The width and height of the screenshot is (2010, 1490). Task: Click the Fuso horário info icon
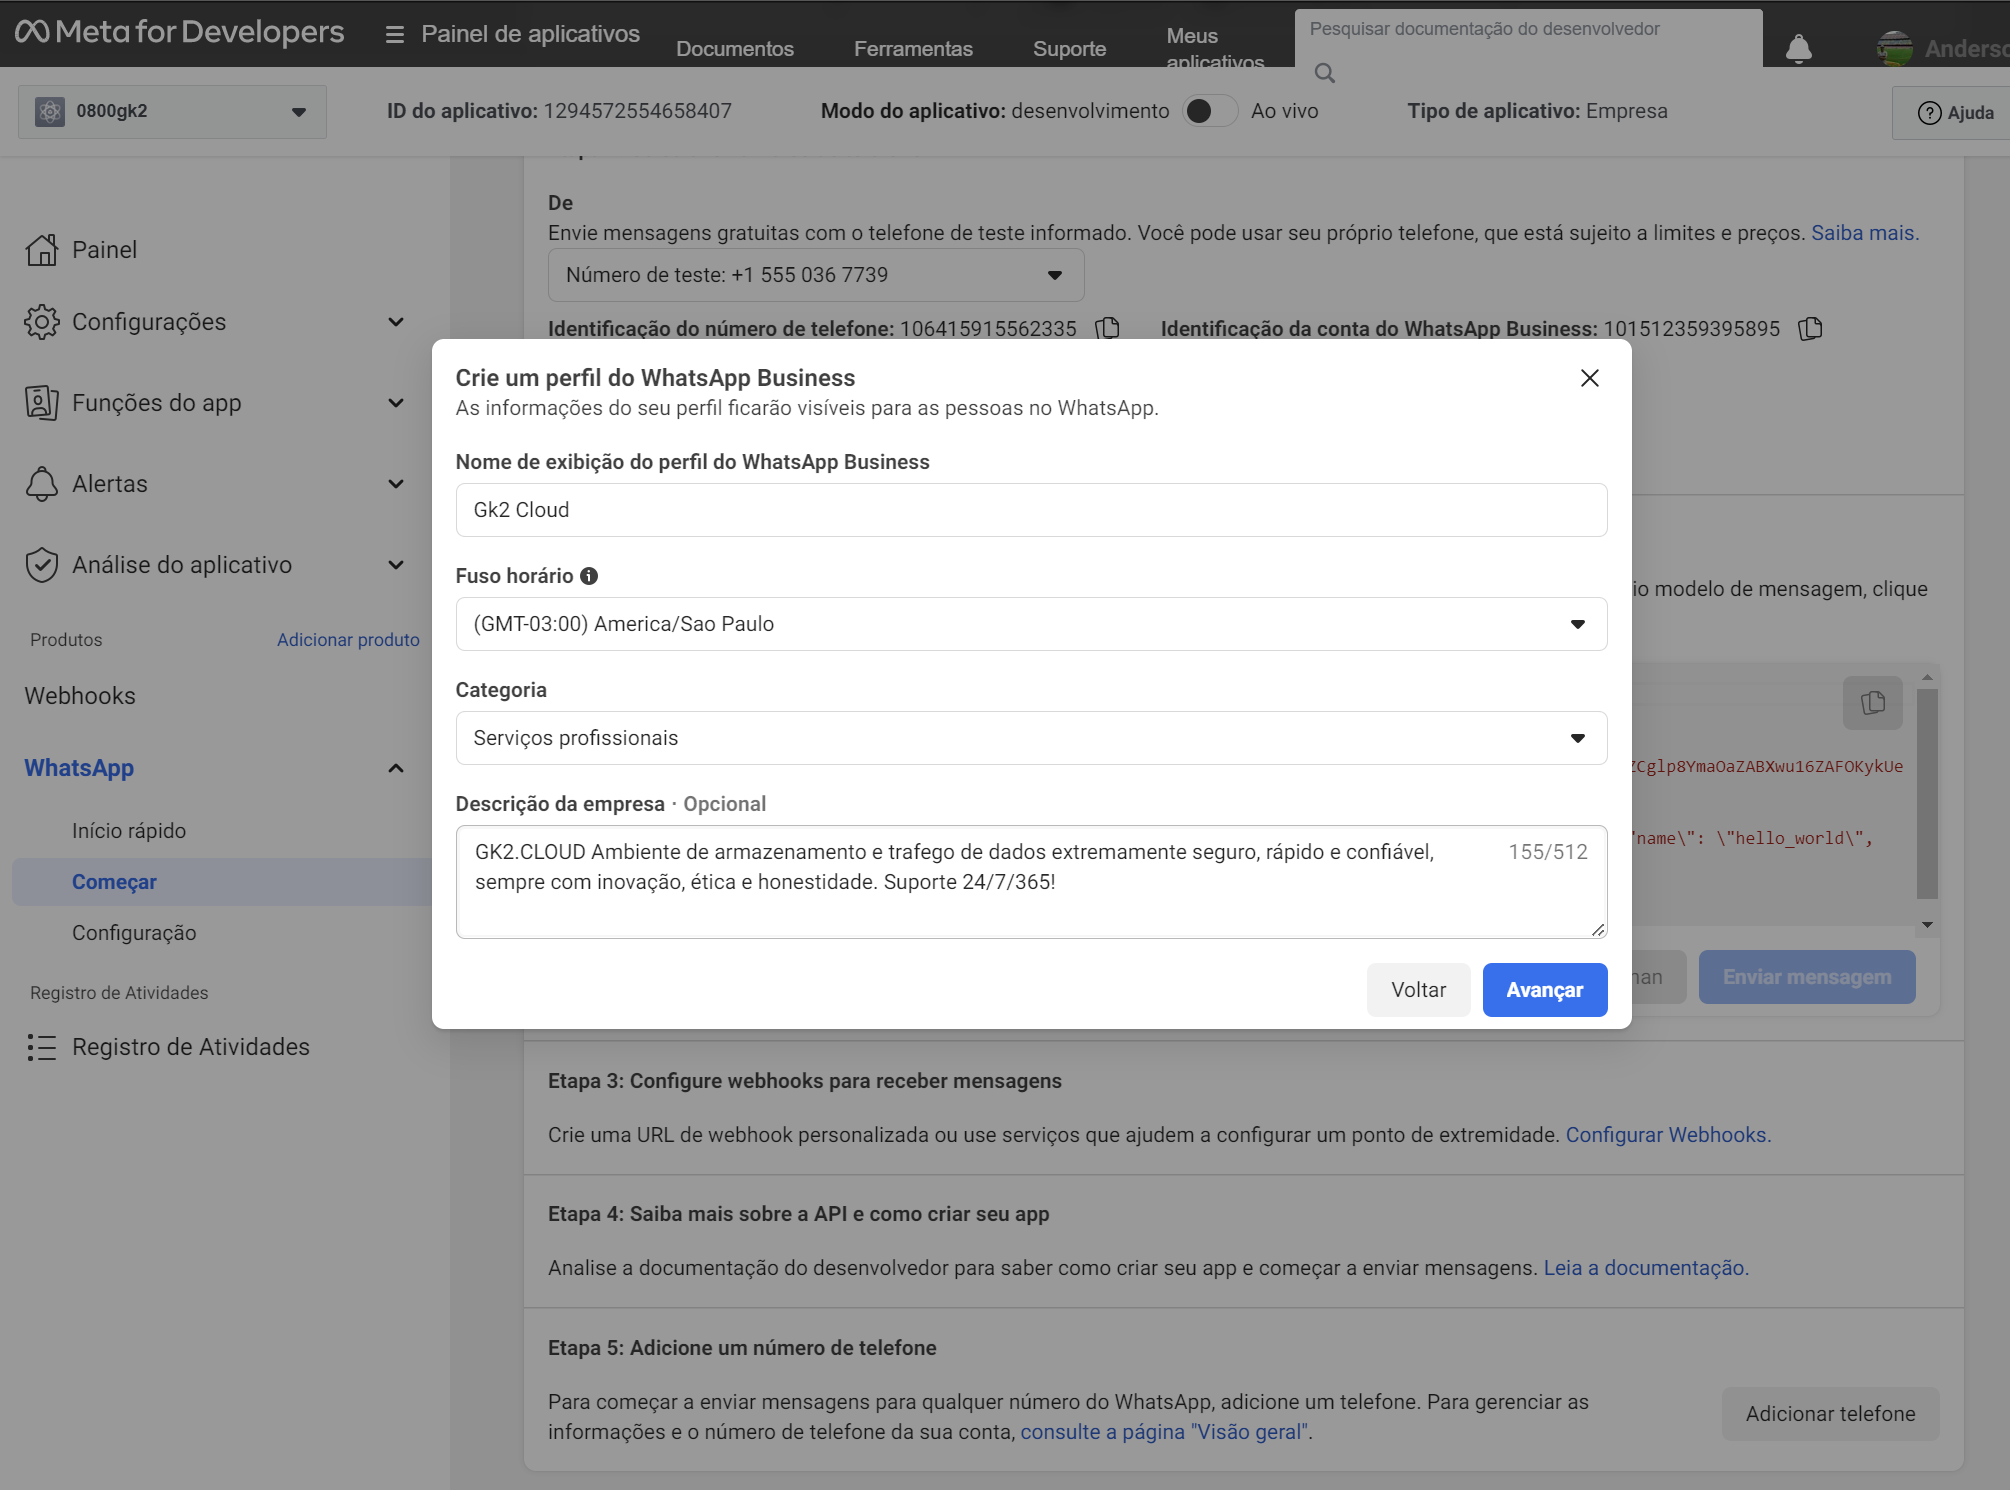[589, 576]
